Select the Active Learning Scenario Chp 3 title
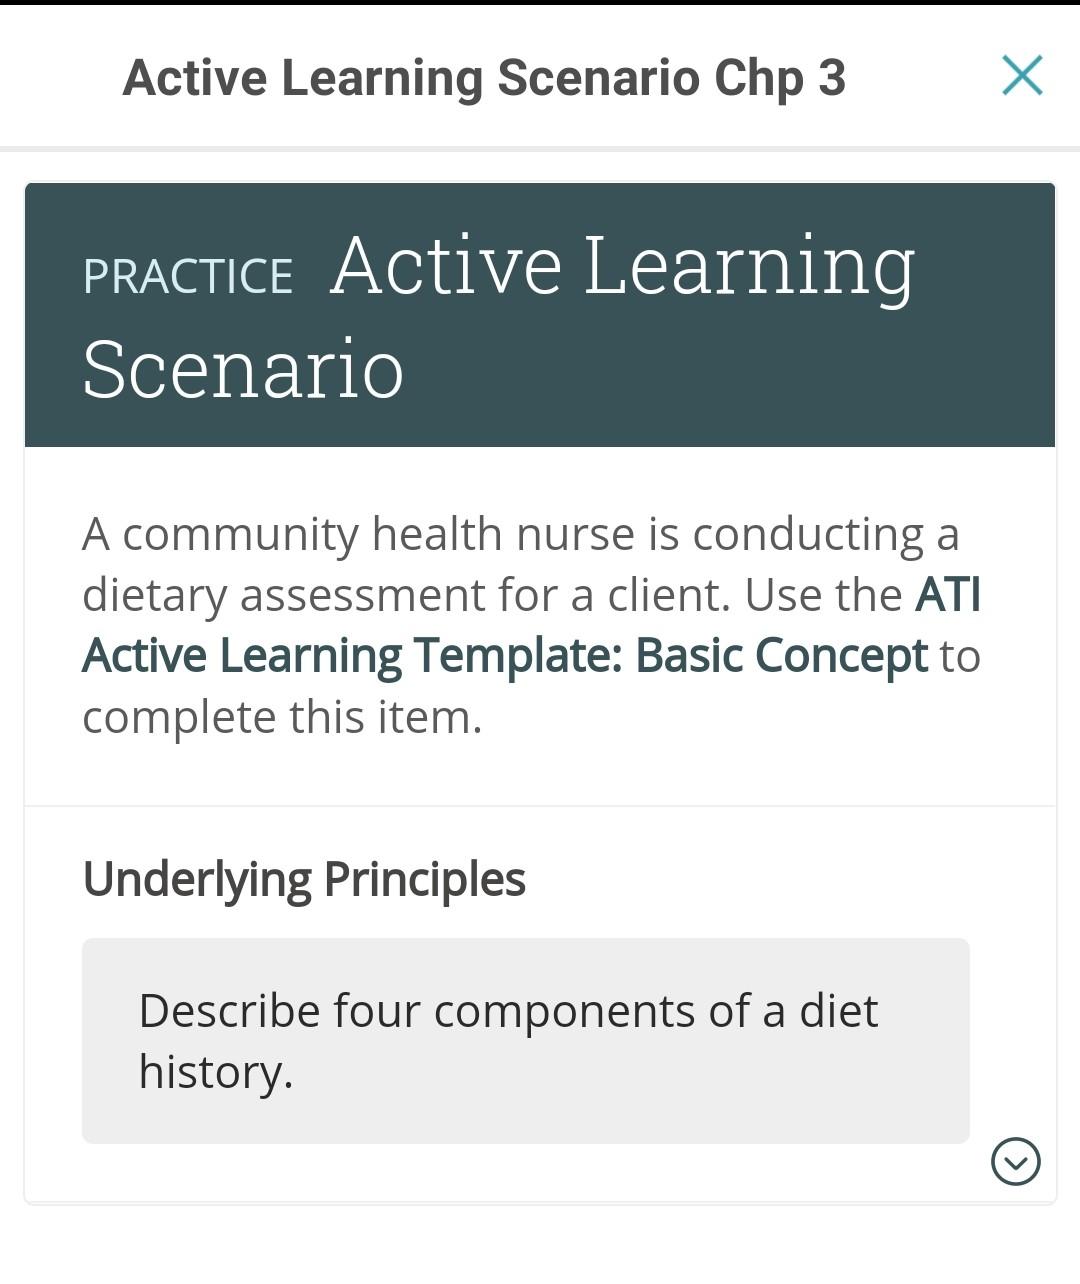 [484, 78]
